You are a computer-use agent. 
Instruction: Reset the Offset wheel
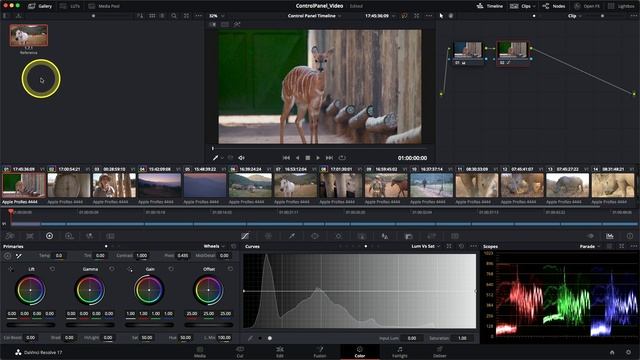point(231,269)
